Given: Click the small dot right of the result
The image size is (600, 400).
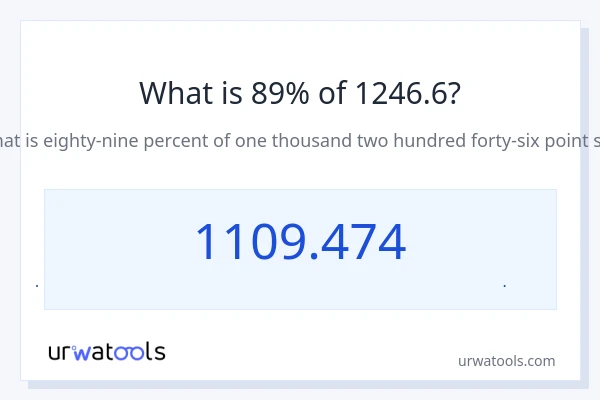Looking at the screenshot, I should pos(504,286).
